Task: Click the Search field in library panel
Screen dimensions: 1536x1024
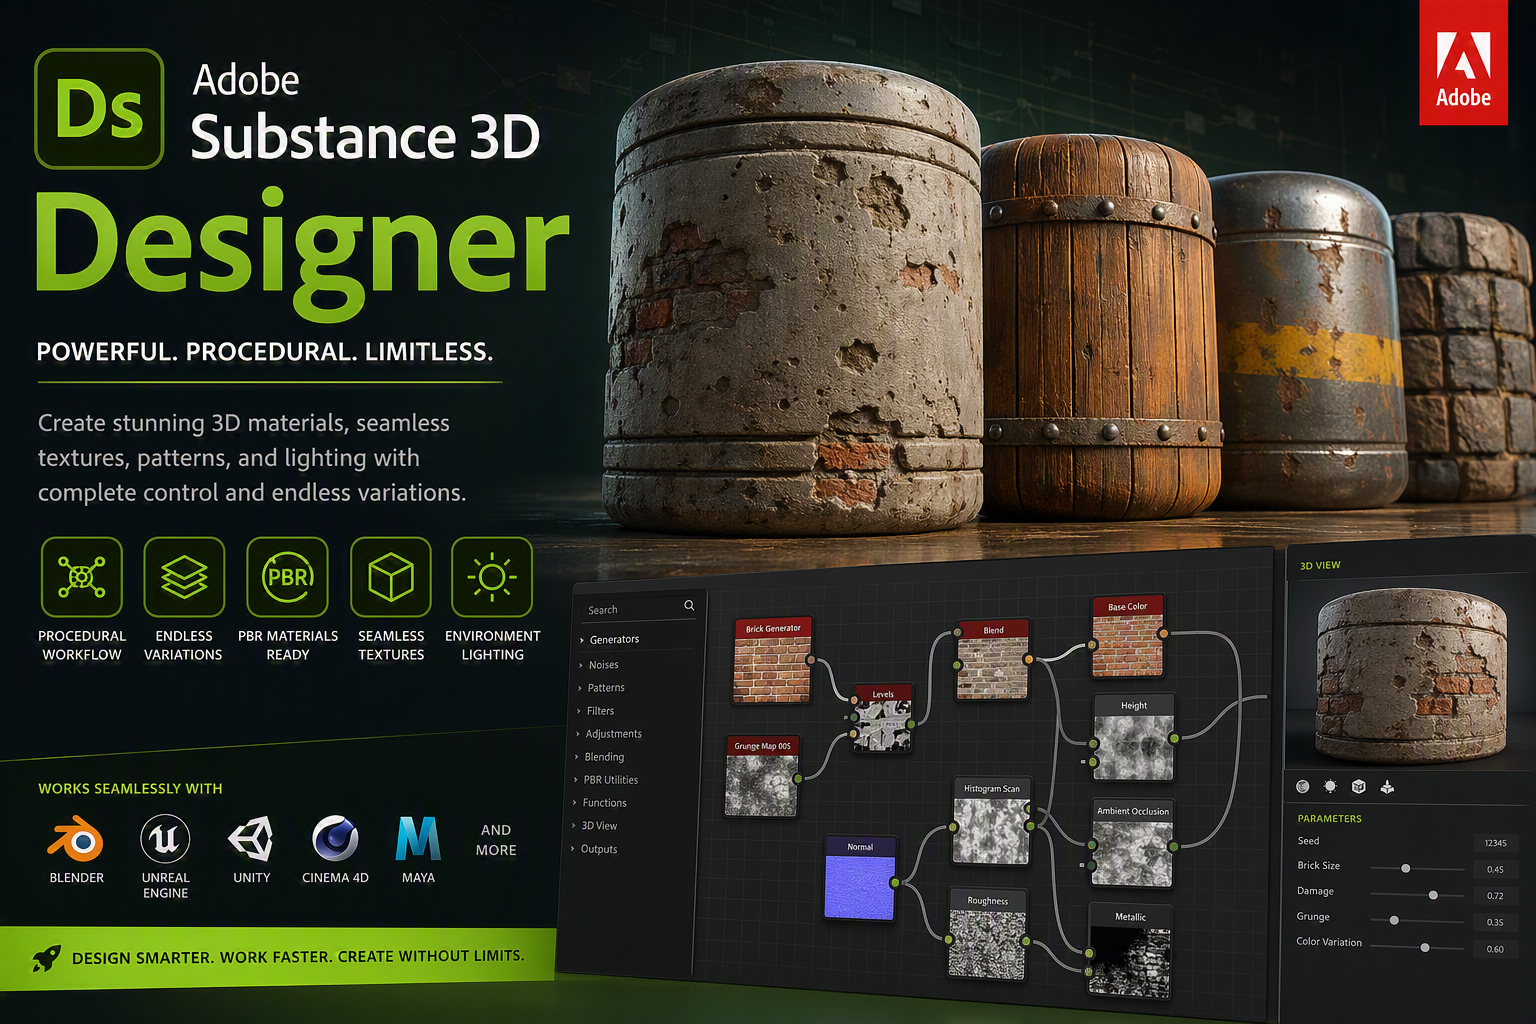Action: tap(637, 607)
